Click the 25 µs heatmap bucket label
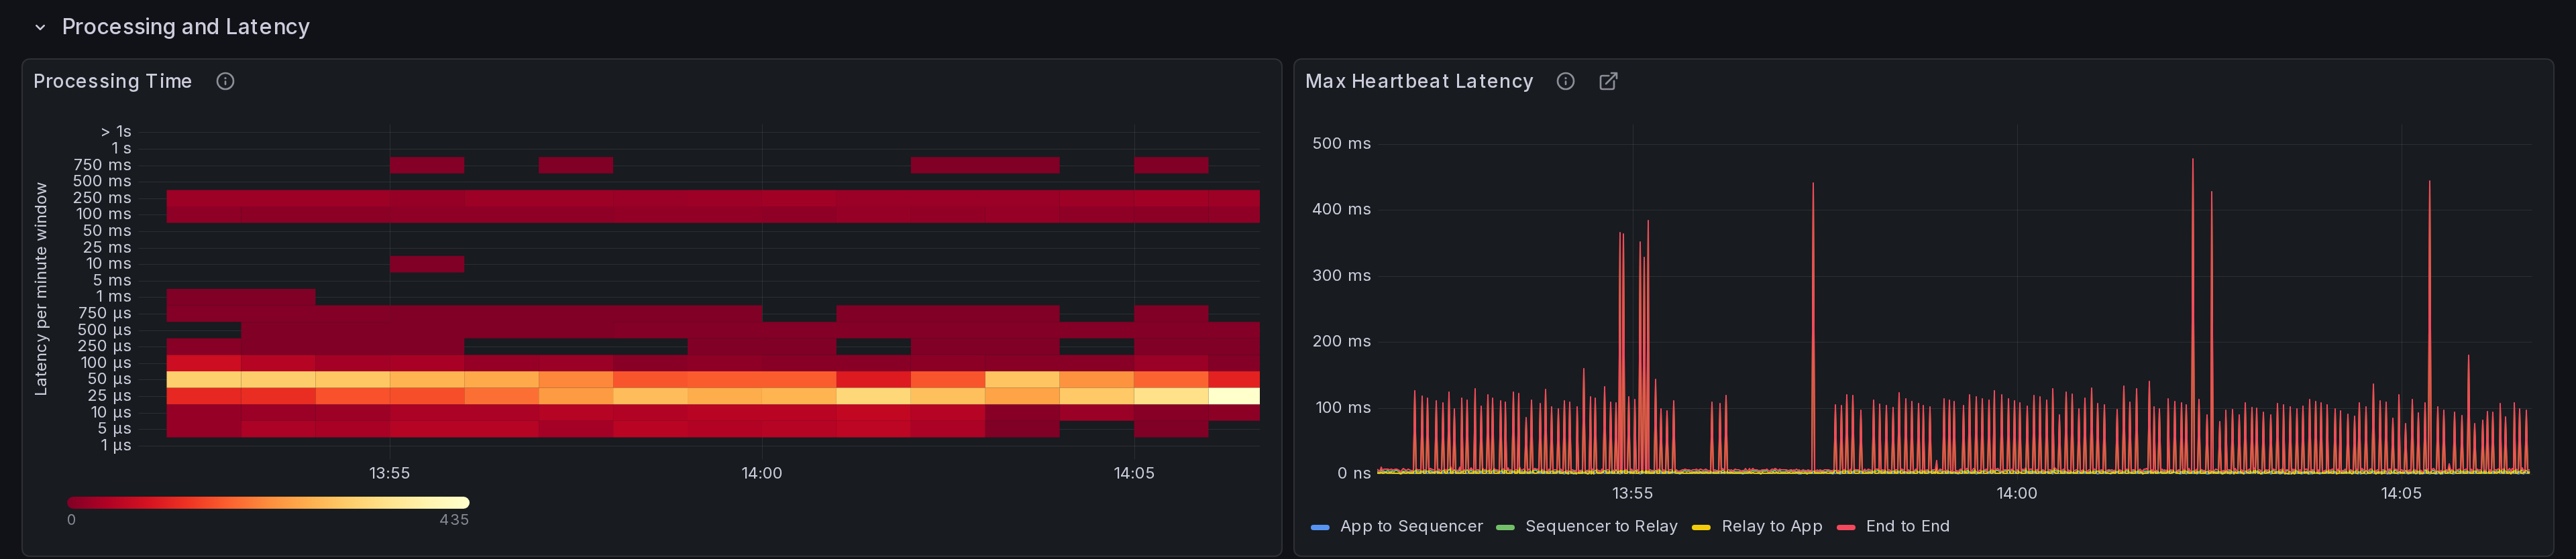2576x559 pixels. 109,395
